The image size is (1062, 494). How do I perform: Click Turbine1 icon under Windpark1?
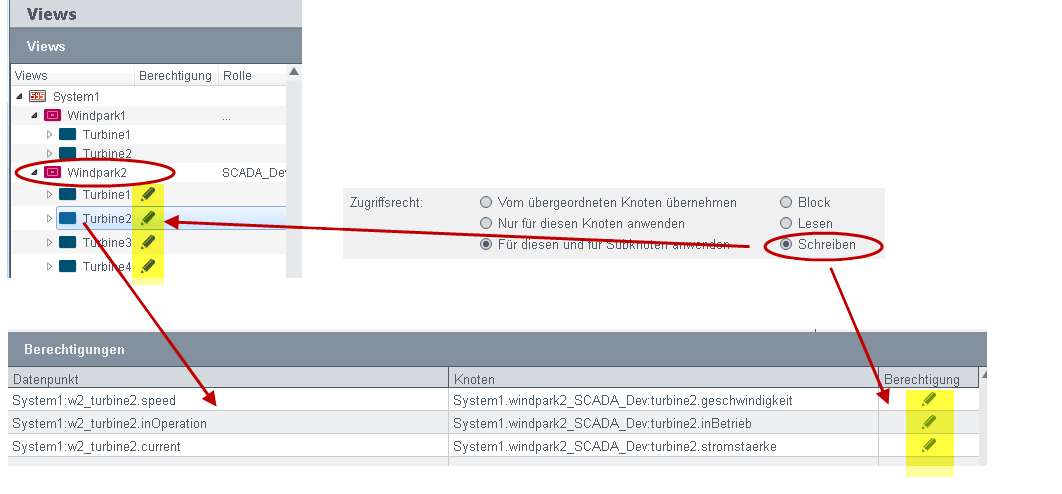pyautogui.click(x=67, y=134)
